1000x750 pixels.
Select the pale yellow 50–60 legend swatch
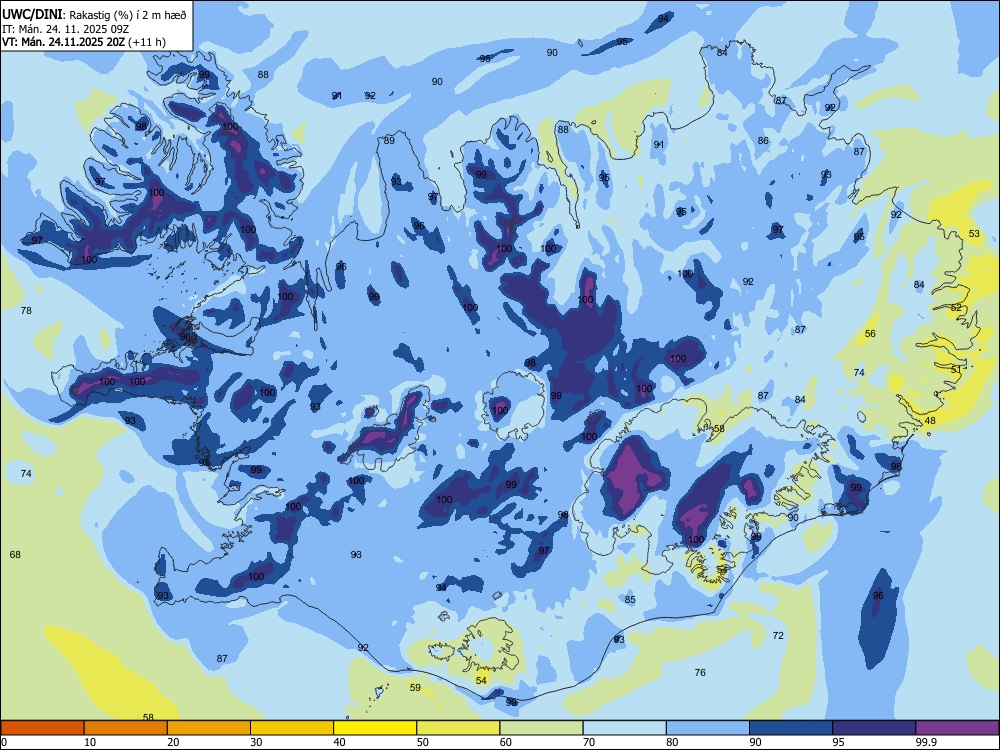tap(458, 728)
